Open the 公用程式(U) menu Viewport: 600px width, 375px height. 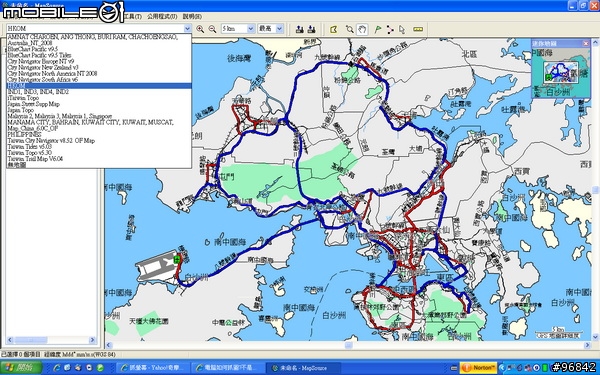[x=162, y=16]
